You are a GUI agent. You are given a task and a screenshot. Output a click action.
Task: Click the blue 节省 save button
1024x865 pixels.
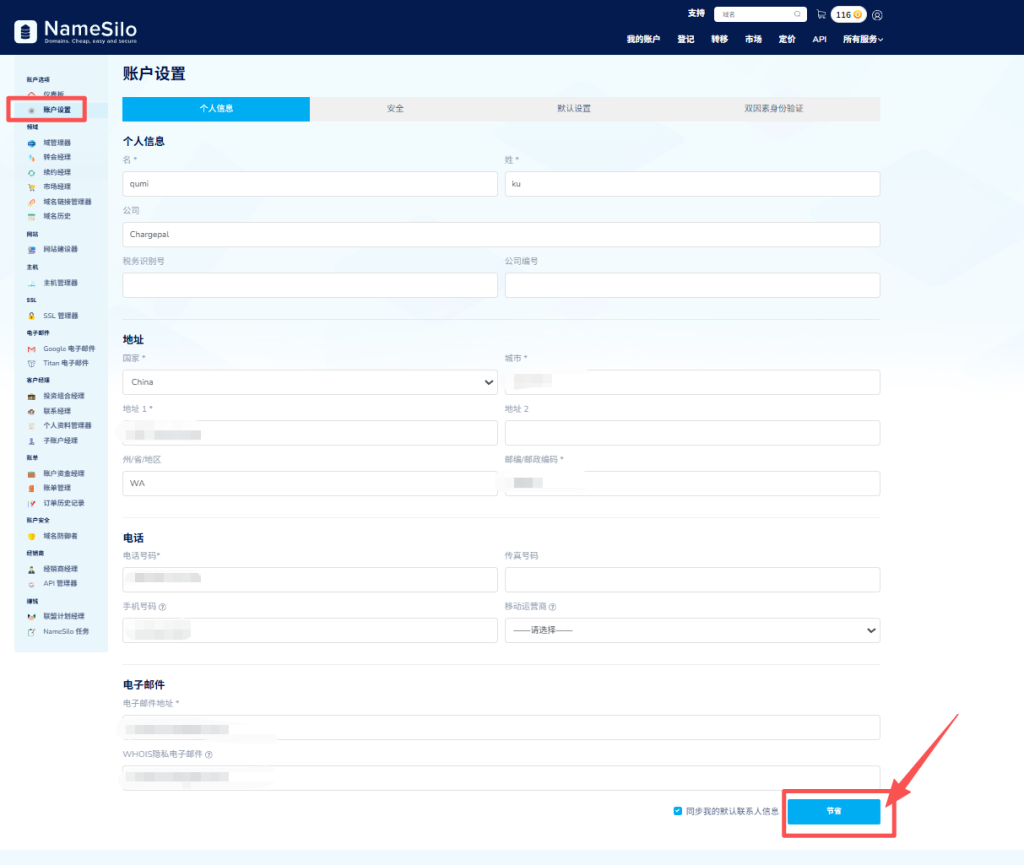click(833, 811)
